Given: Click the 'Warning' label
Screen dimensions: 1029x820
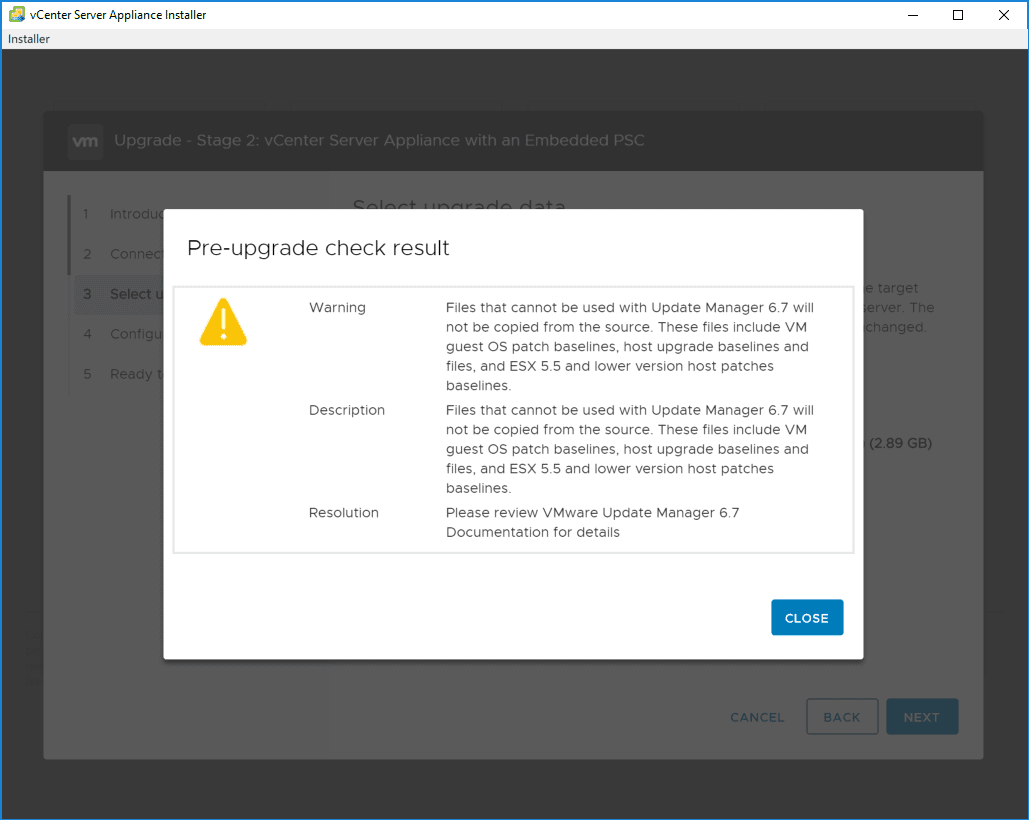Looking at the screenshot, I should click(337, 307).
